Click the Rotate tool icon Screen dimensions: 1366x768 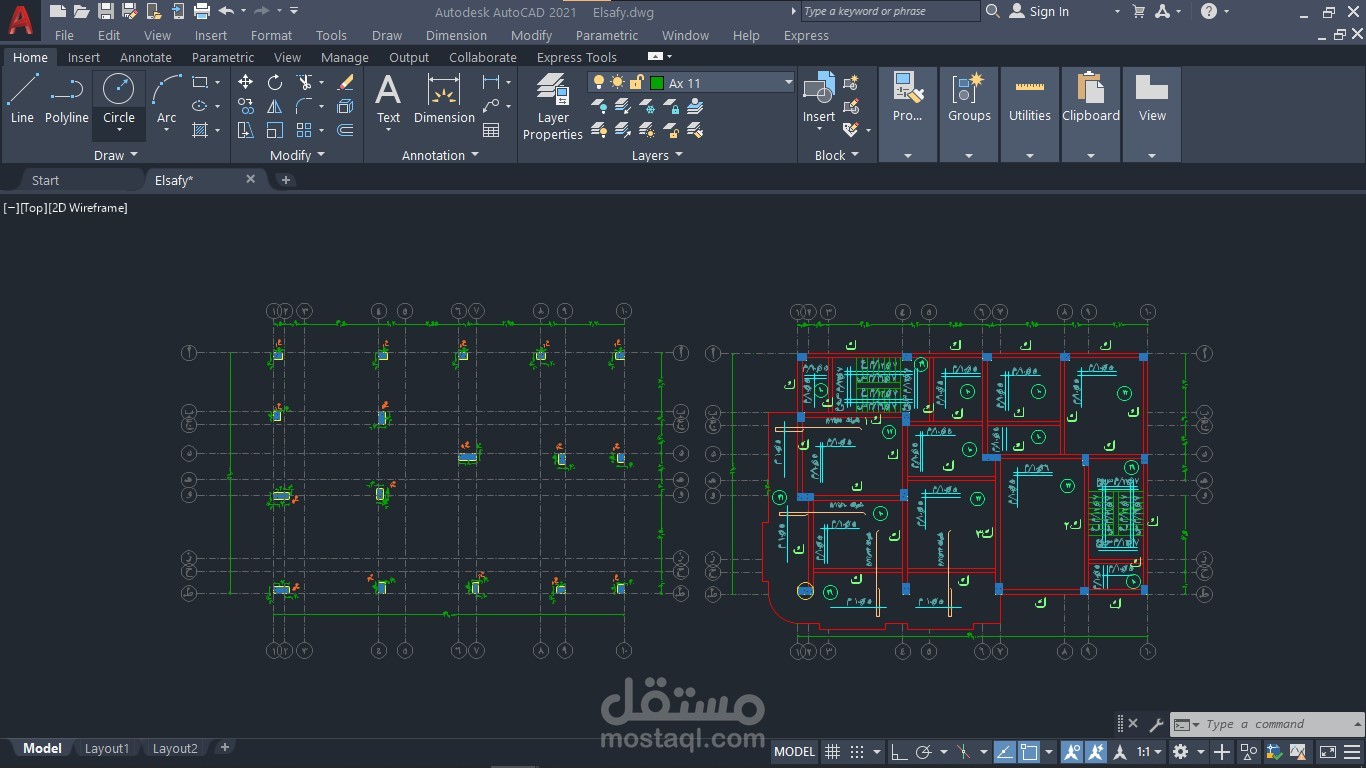275,82
